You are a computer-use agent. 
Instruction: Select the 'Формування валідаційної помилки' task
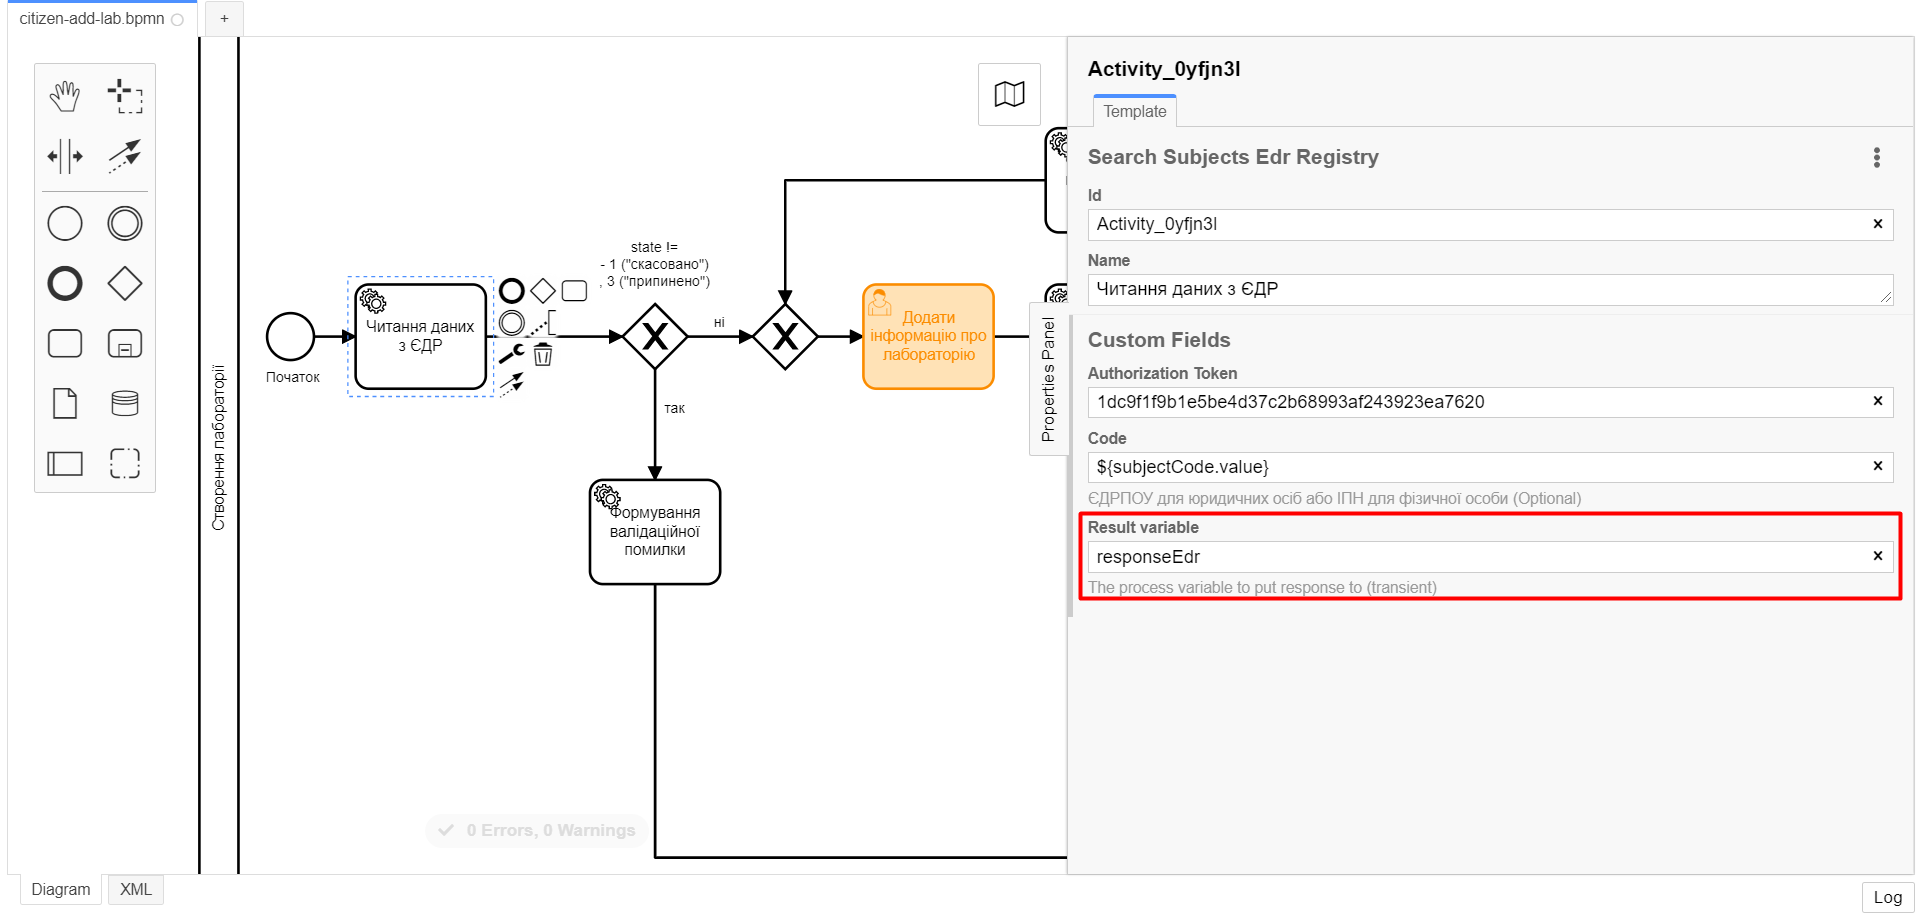[x=655, y=531]
